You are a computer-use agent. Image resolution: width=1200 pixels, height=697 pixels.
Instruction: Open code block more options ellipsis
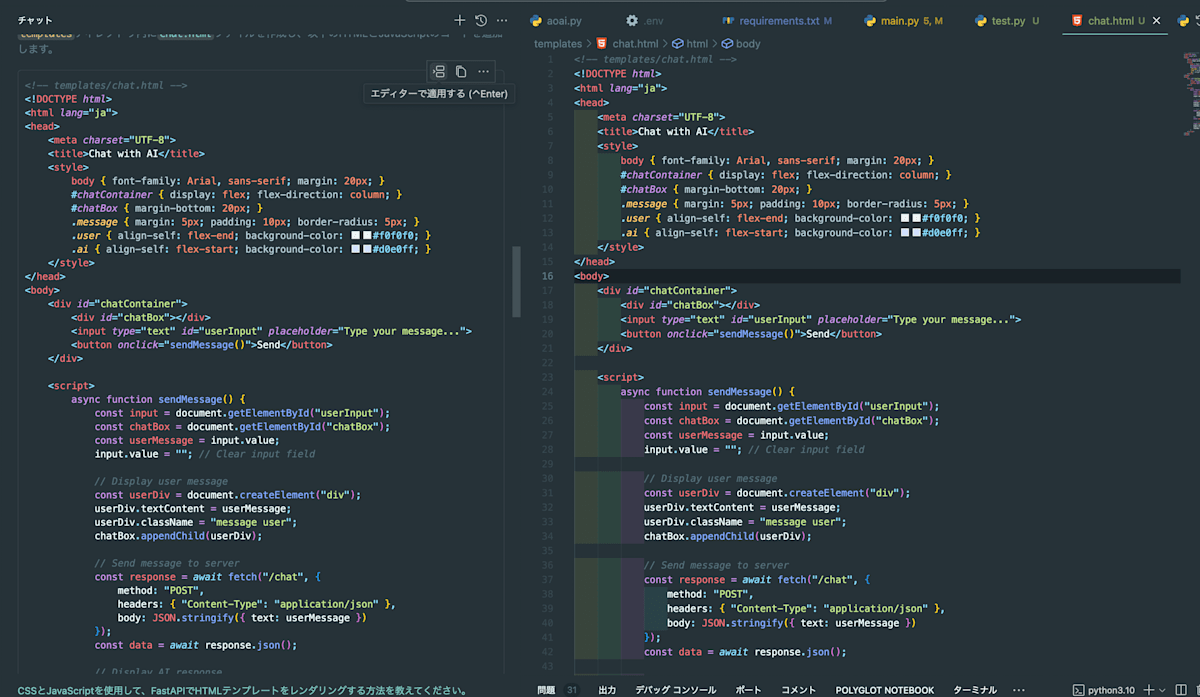pos(484,71)
